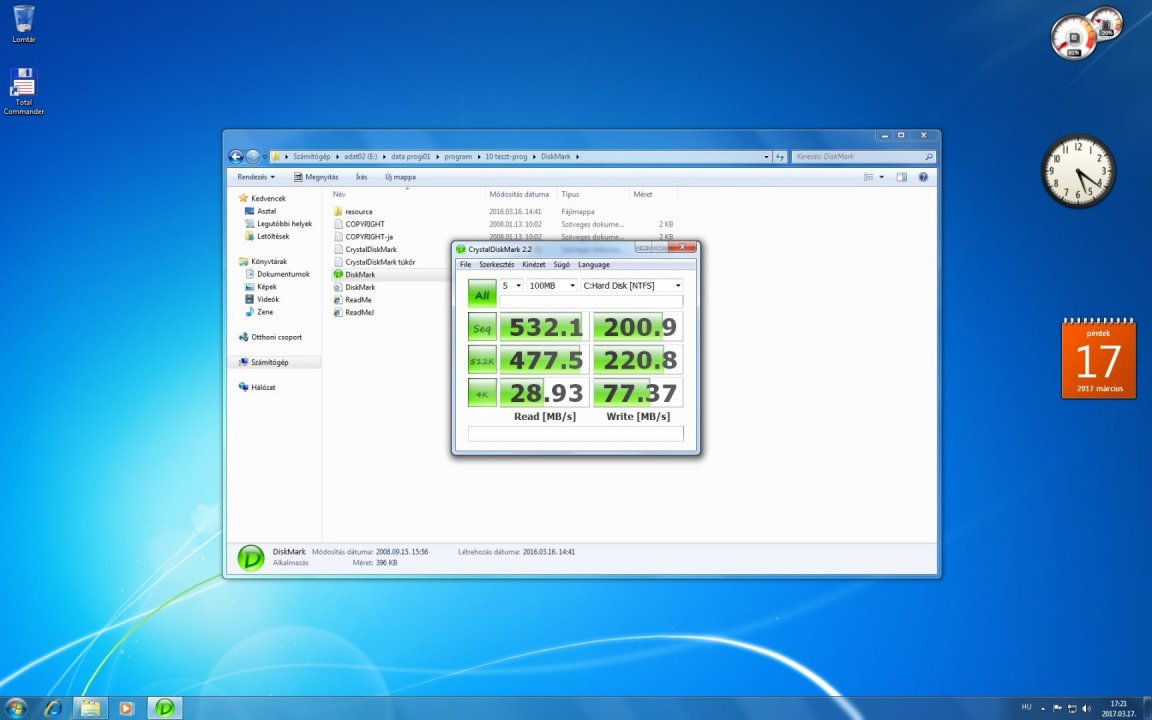Open the 100MB test size dropdown
This screenshot has width=1152, height=720.
[x=551, y=285]
